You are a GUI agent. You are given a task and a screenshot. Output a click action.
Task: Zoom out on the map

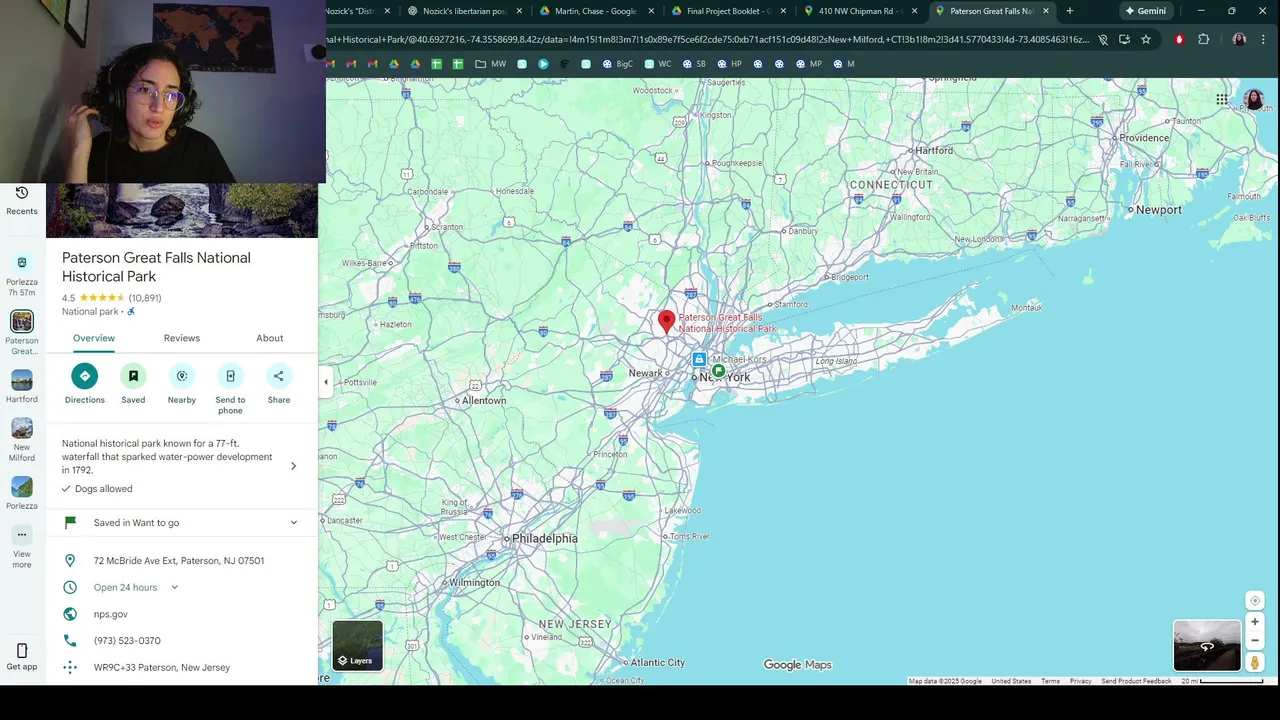coord(1255,641)
